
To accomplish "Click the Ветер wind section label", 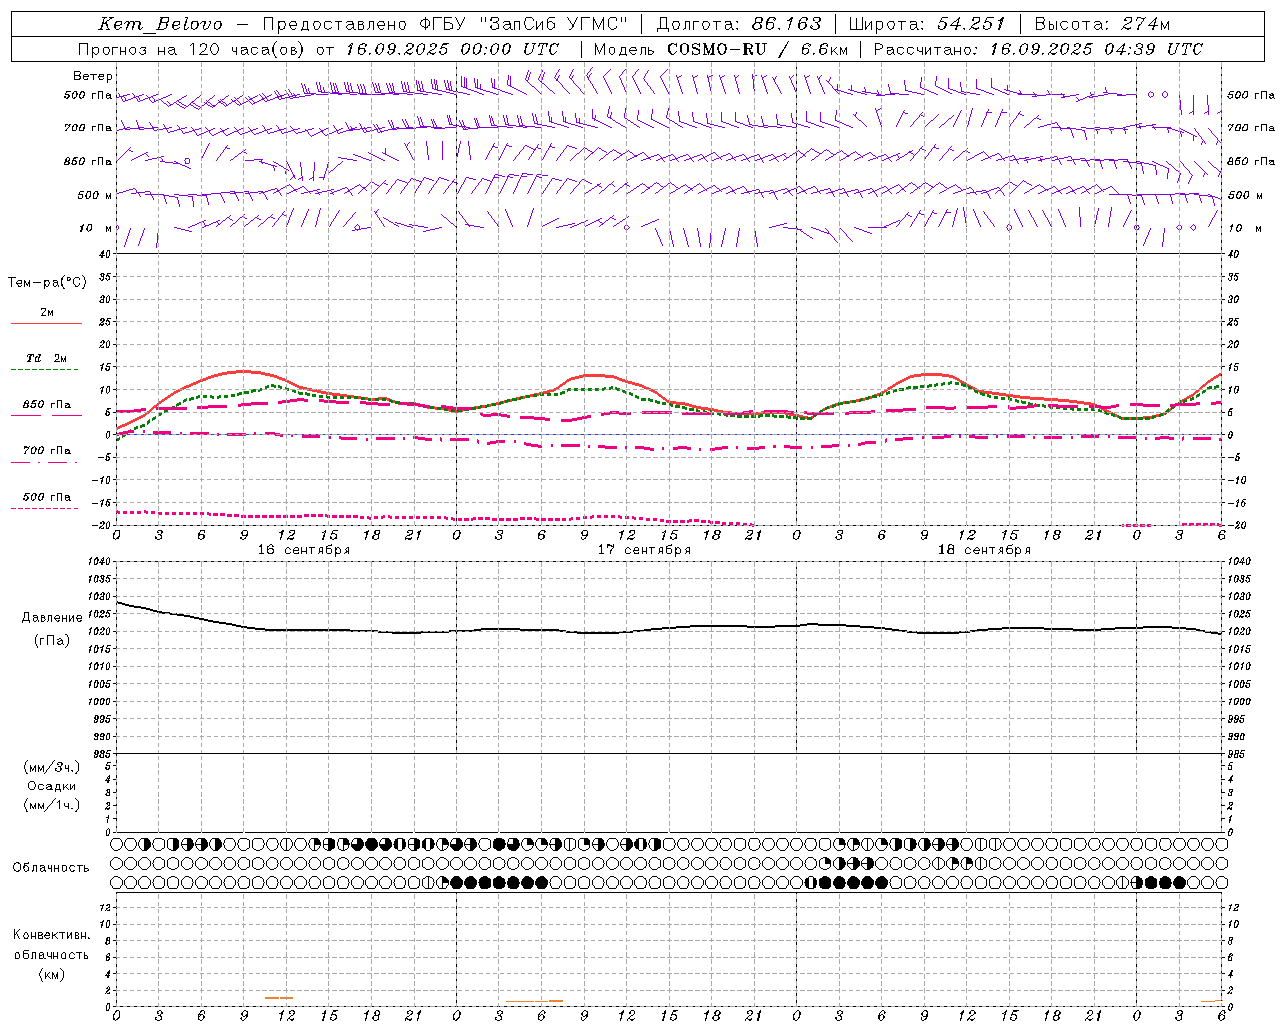I will [93, 76].
